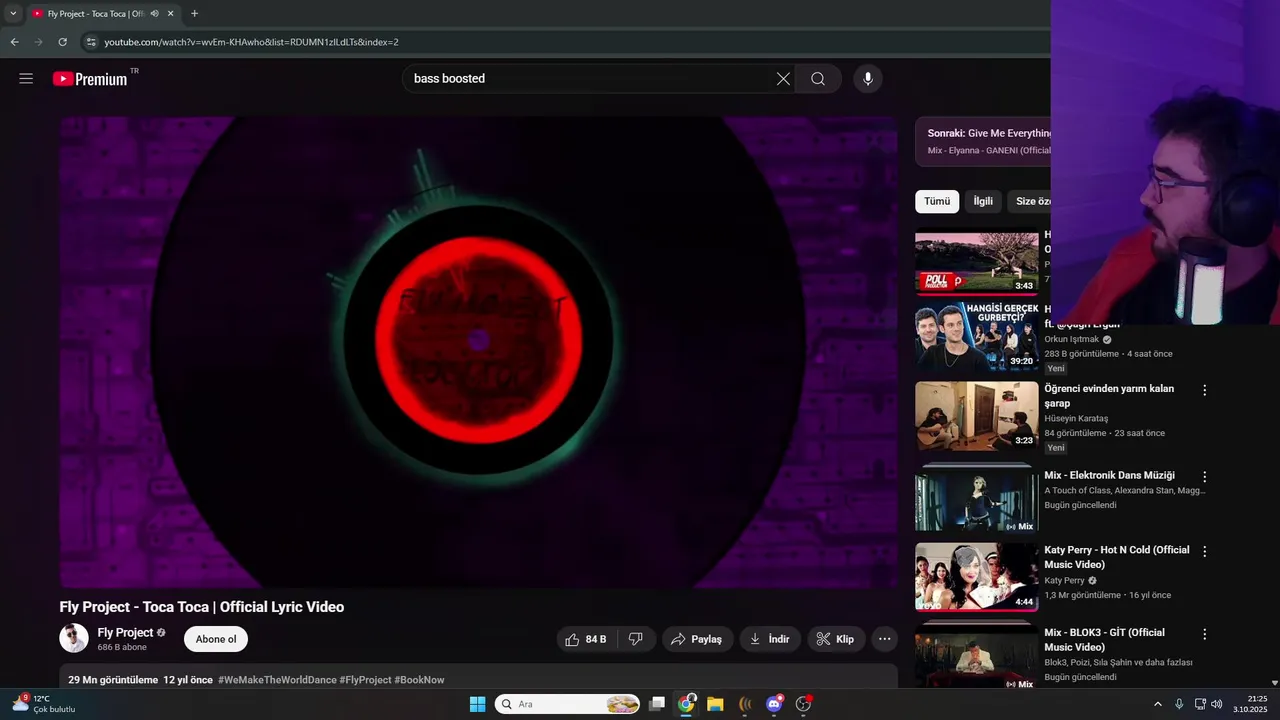1280x720 pixels.
Task: Open more actions ellipsis under video
Action: tap(884, 639)
